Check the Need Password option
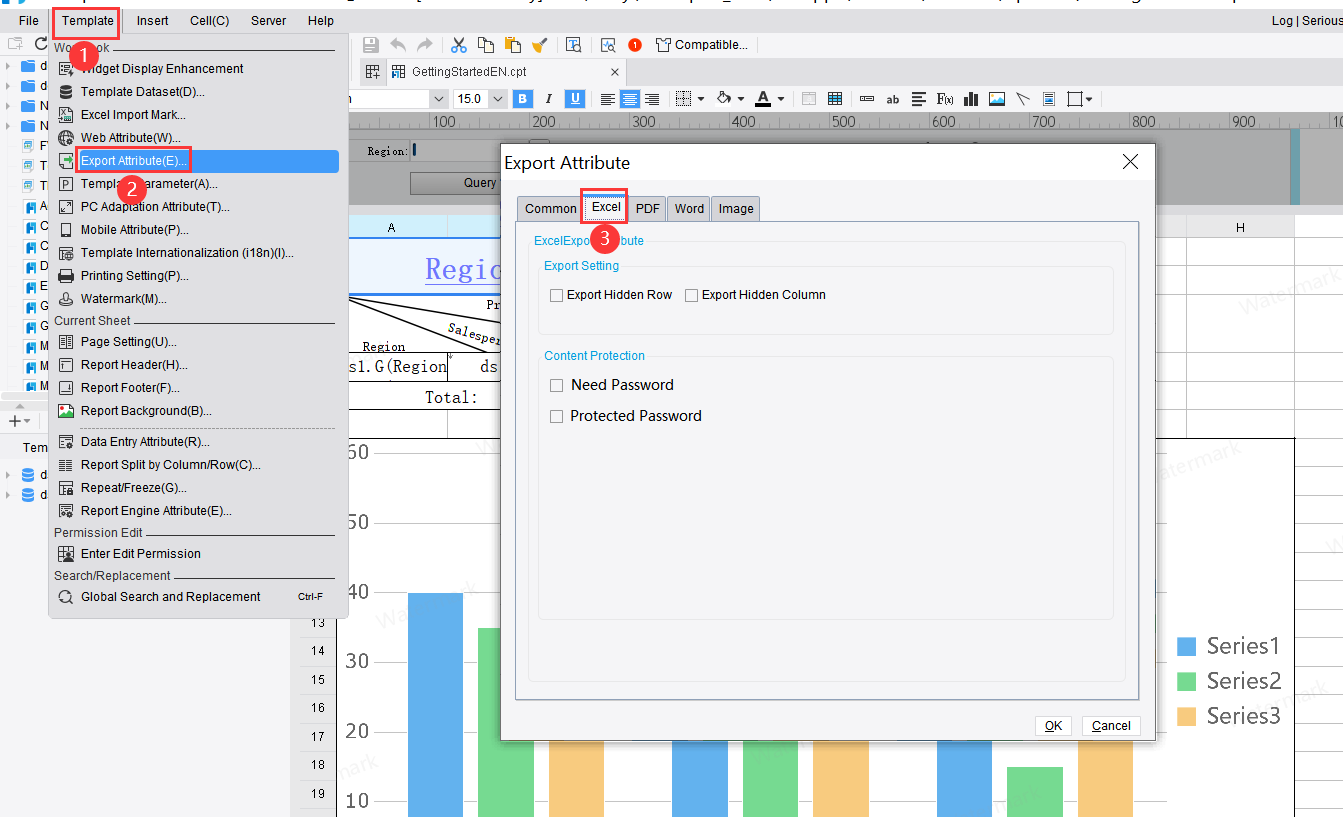This screenshot has width=1343, height=817. tap(556, 385)
